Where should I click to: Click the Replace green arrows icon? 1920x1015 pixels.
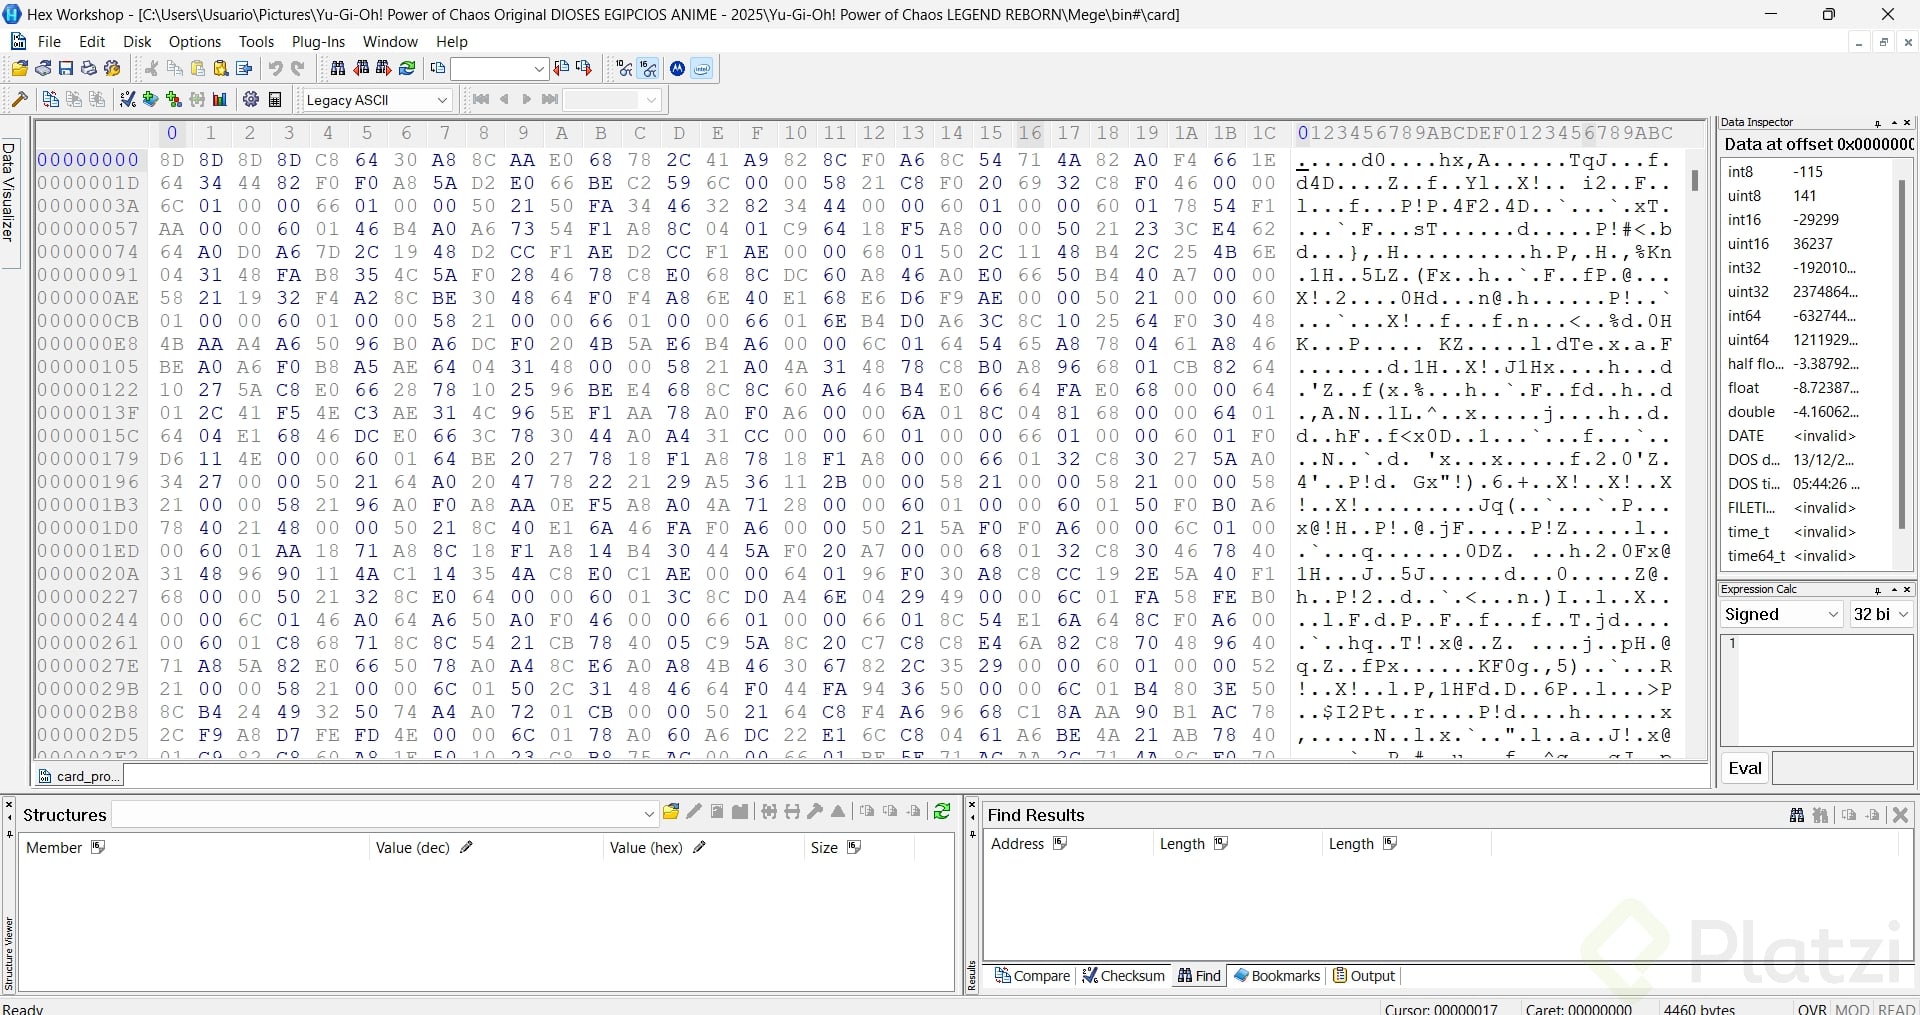(x=407, y=69)
